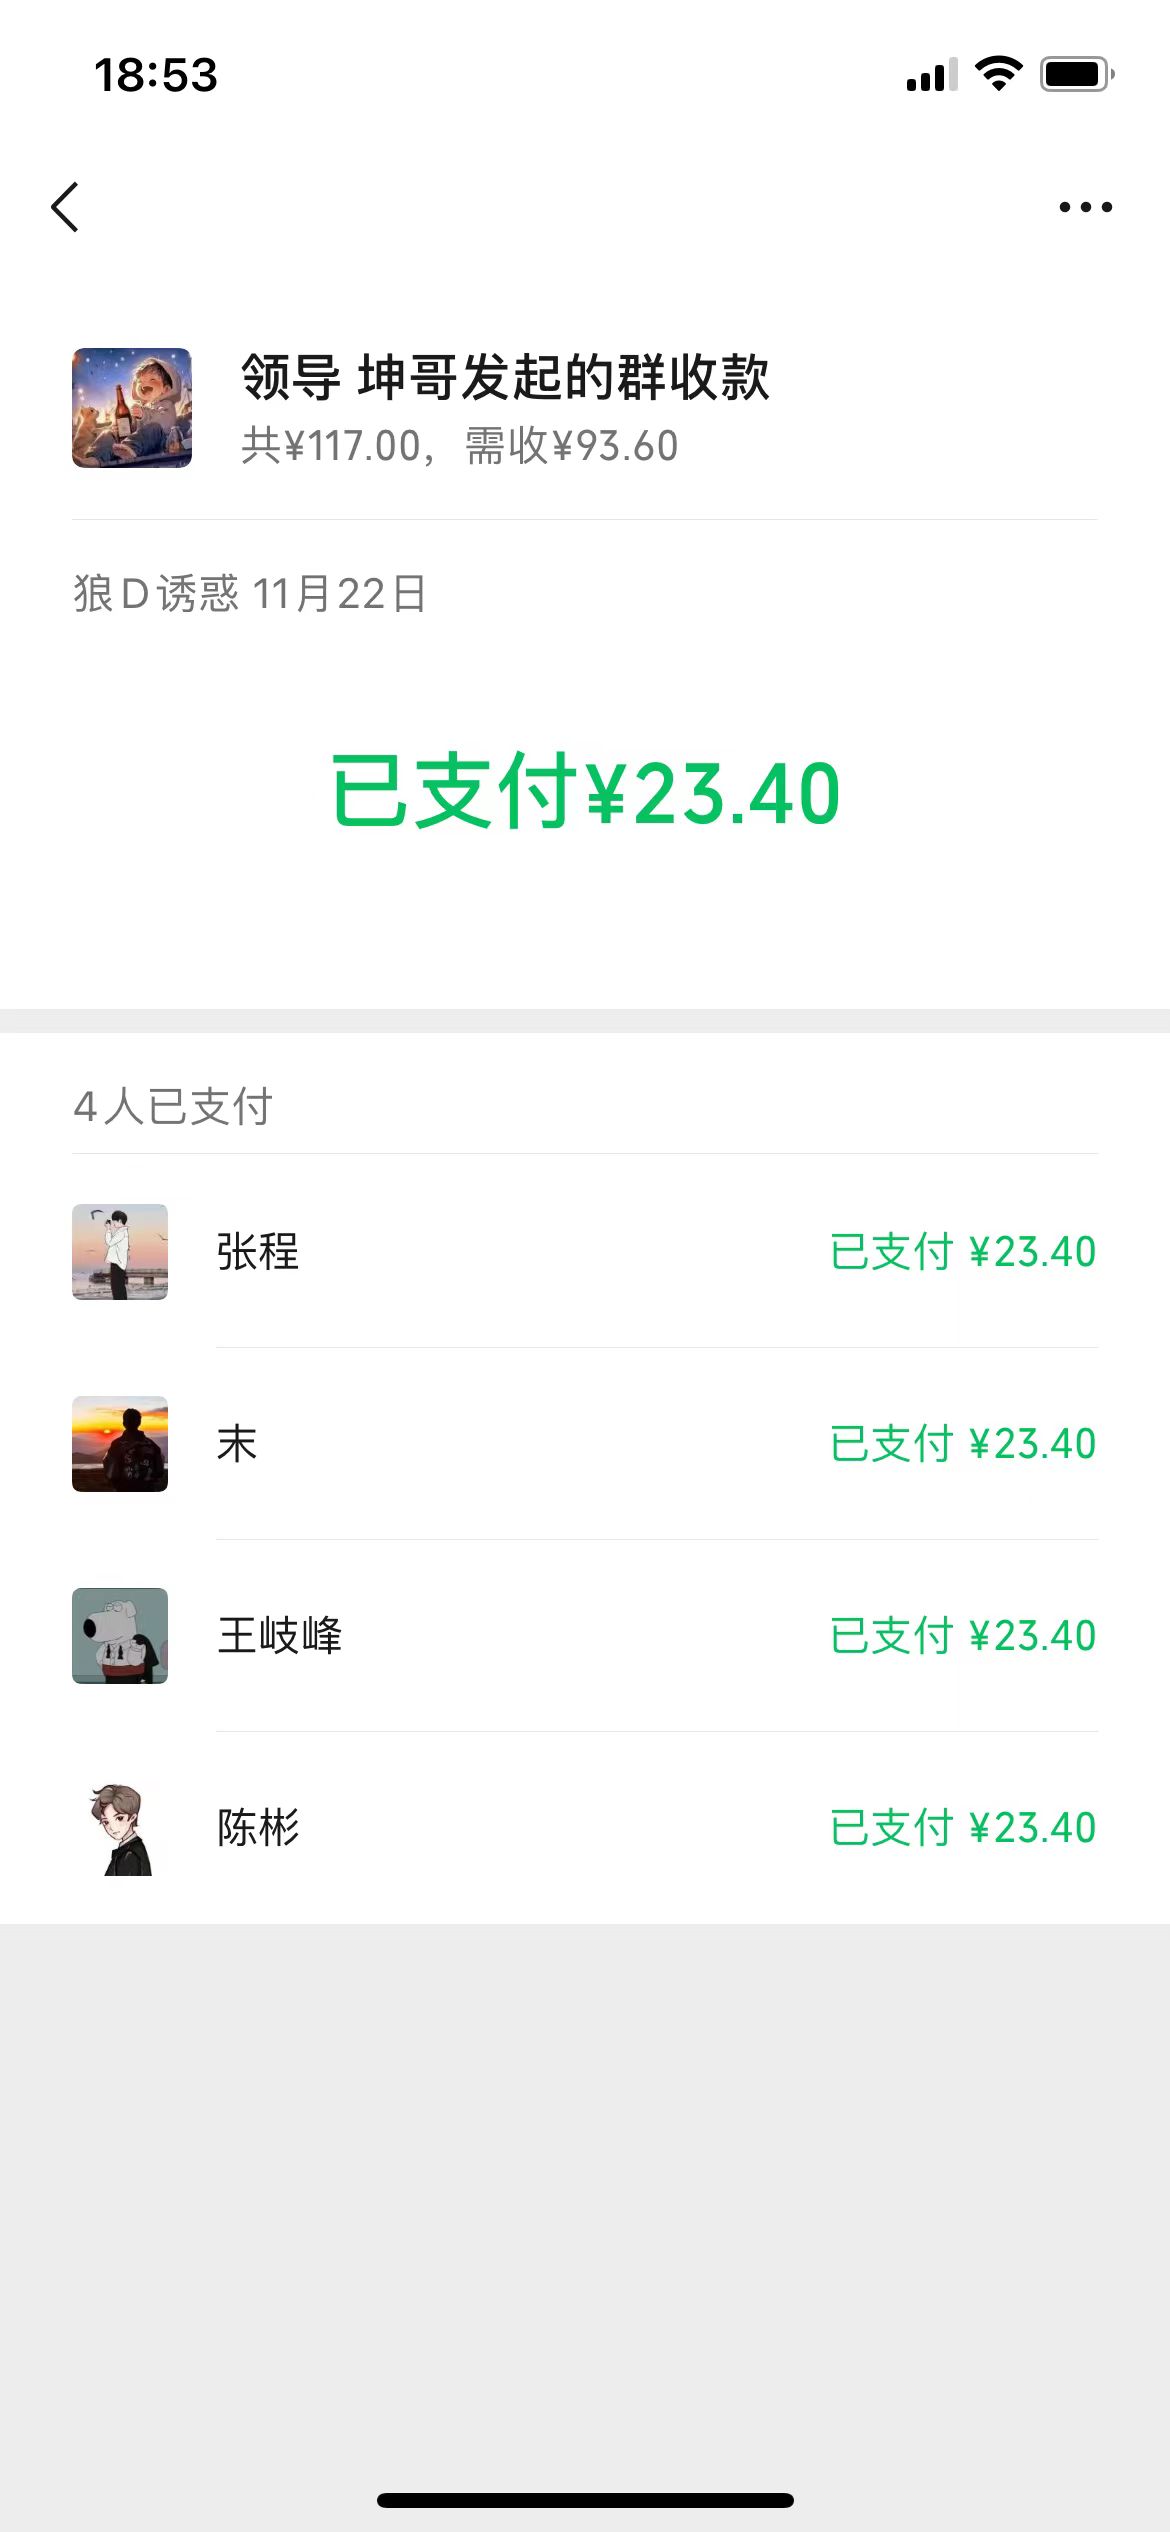The width and height of the screenshot is (1170, 2532).
Task: Tap 张程's 已支付 ¥23.40 status
Action: (963, 1252)
